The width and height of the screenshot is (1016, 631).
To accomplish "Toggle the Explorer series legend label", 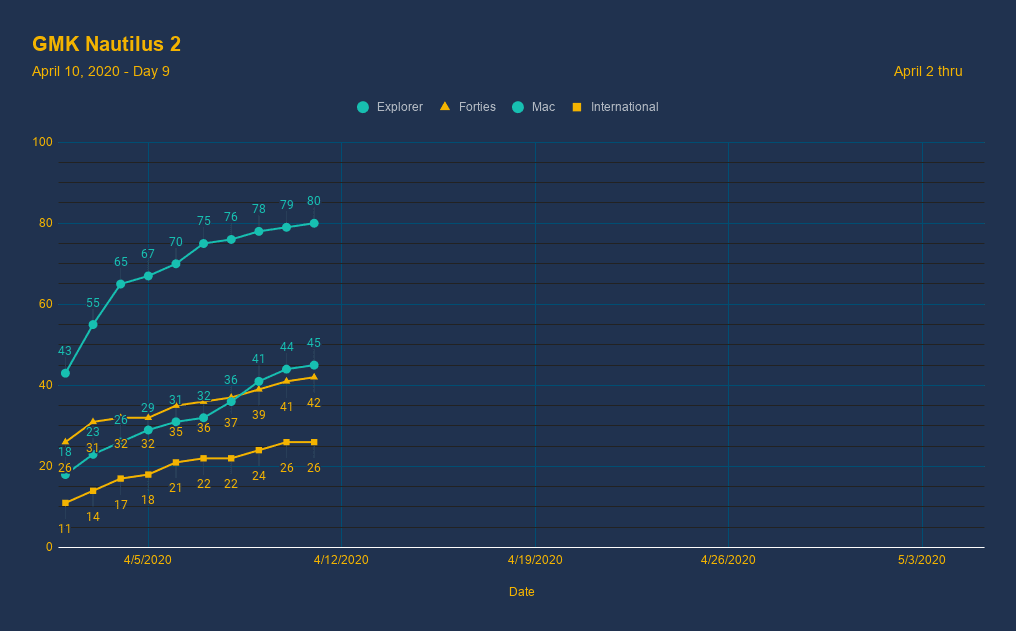I will [x=399, y=107].
